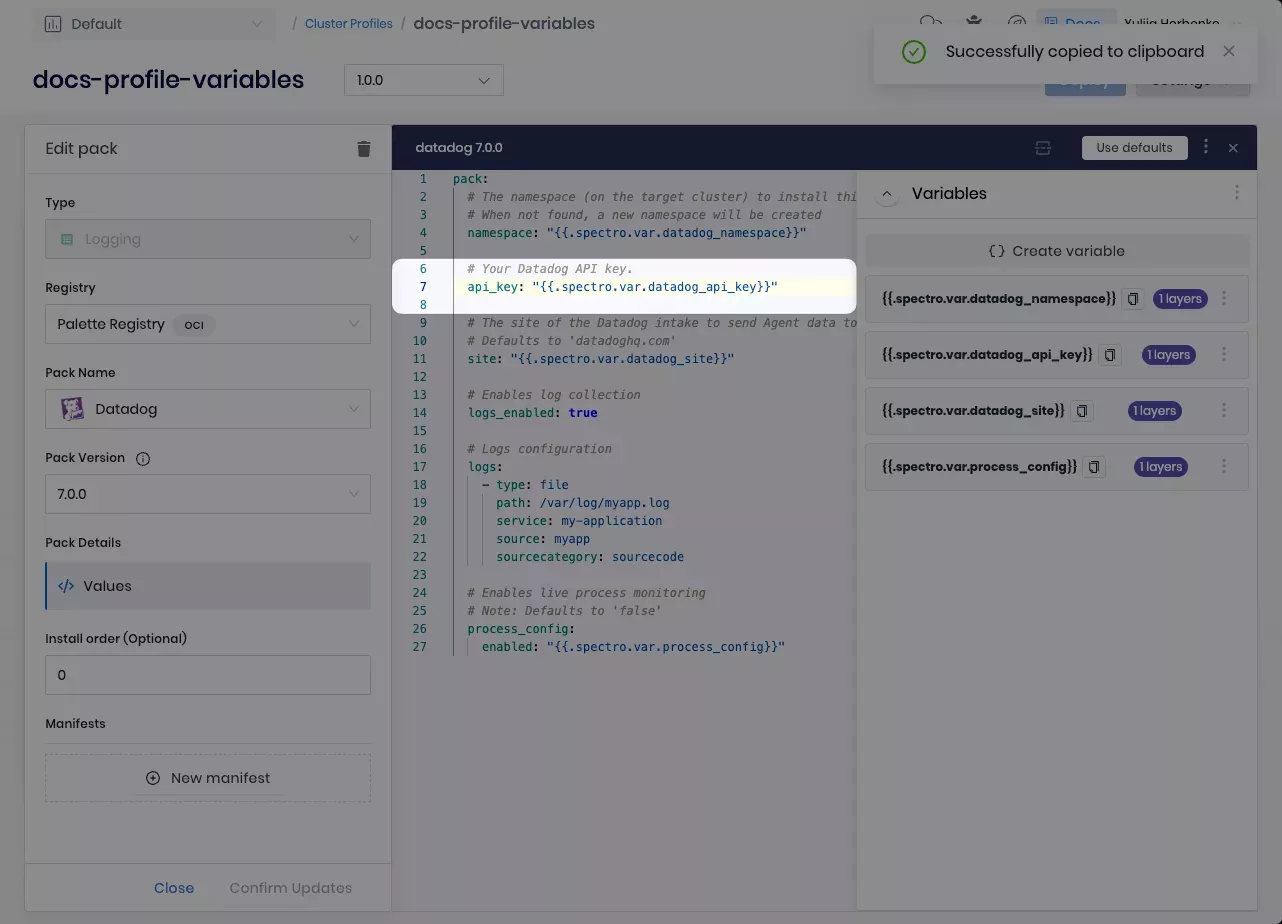Screen dimensions: 1282x924
Task: Click the 1 layers badge for process_config
Action: [1160, 467]
